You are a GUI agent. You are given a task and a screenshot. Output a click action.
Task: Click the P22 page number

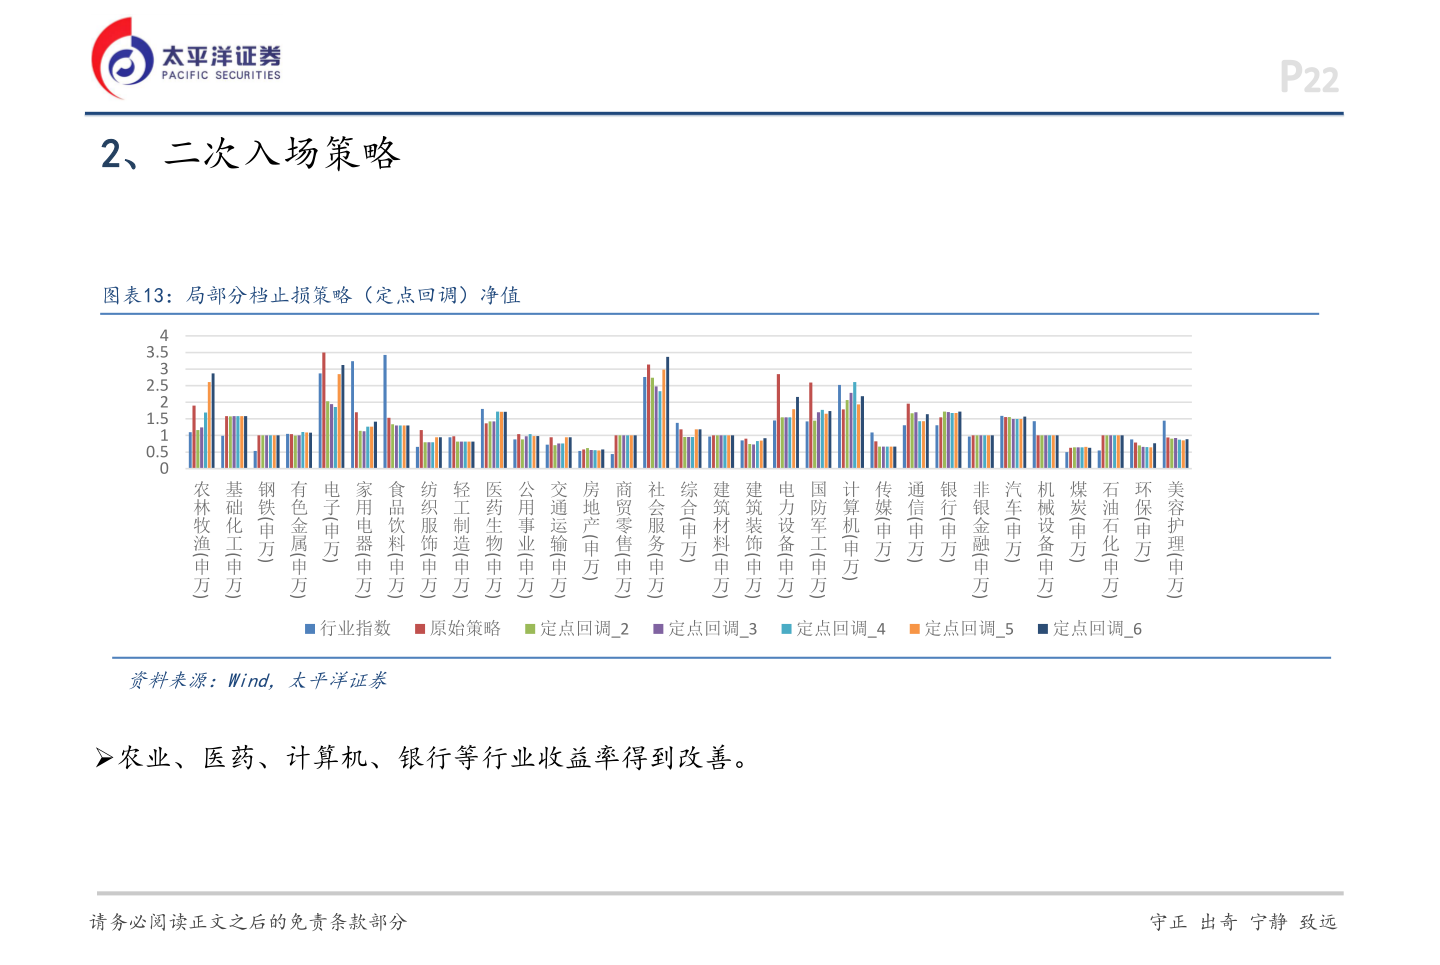[x=1309, y=77]
